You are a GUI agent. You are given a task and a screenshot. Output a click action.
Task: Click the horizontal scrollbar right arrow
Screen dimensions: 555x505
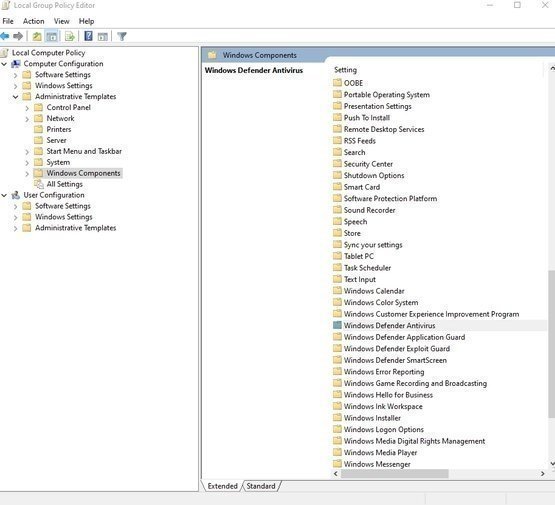point(543,474)
